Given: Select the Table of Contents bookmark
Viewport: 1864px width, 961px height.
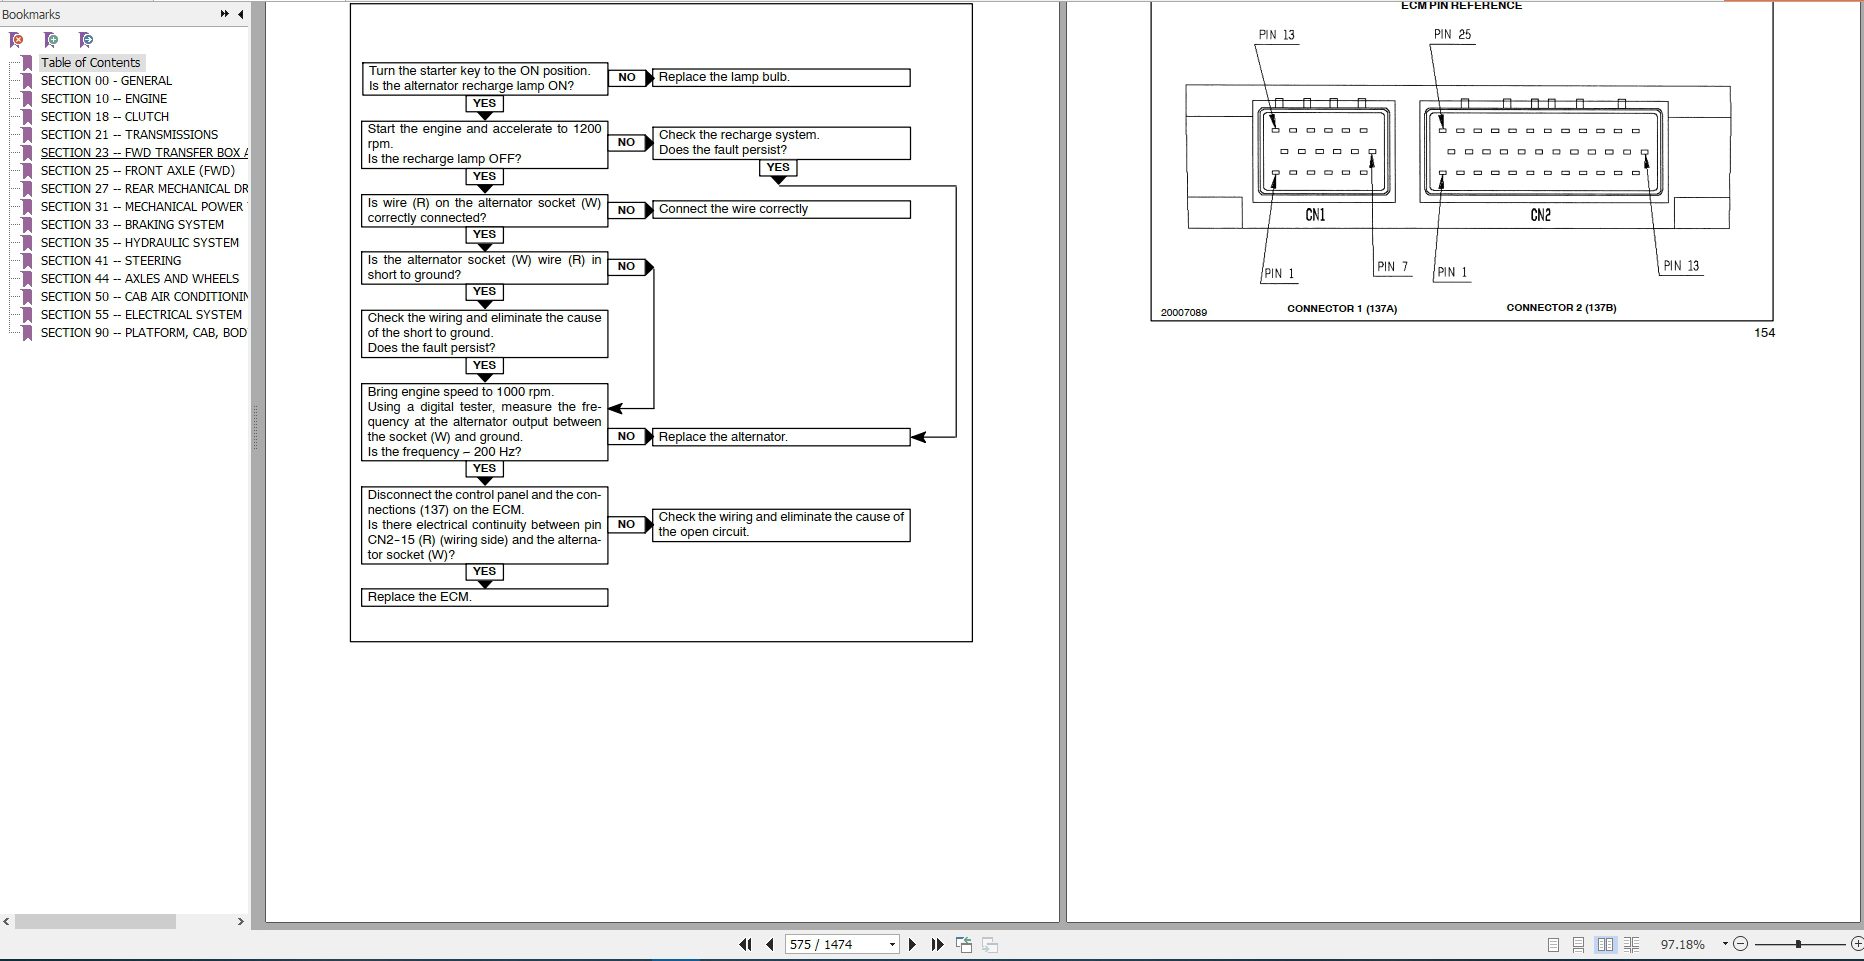Looking at the screenshot, I should pyautogui.click(x=90, y=62).
